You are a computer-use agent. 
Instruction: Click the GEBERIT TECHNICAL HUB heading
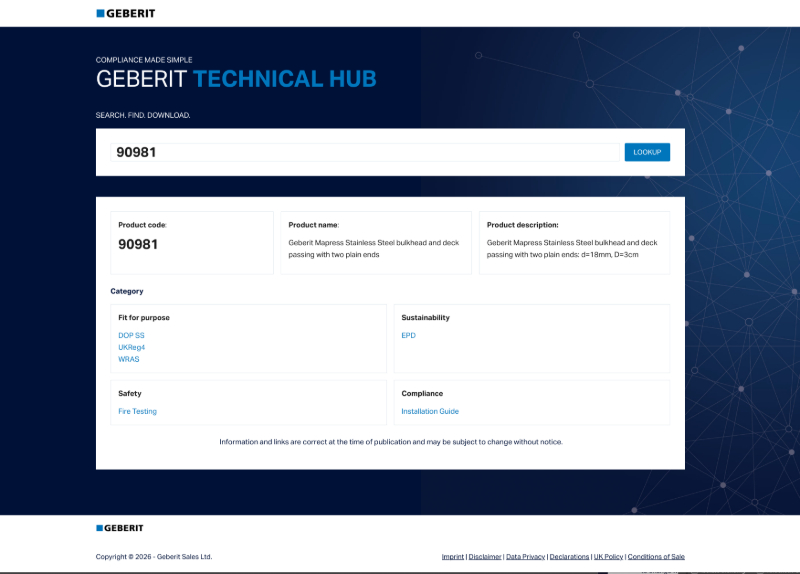coord(236,79)
